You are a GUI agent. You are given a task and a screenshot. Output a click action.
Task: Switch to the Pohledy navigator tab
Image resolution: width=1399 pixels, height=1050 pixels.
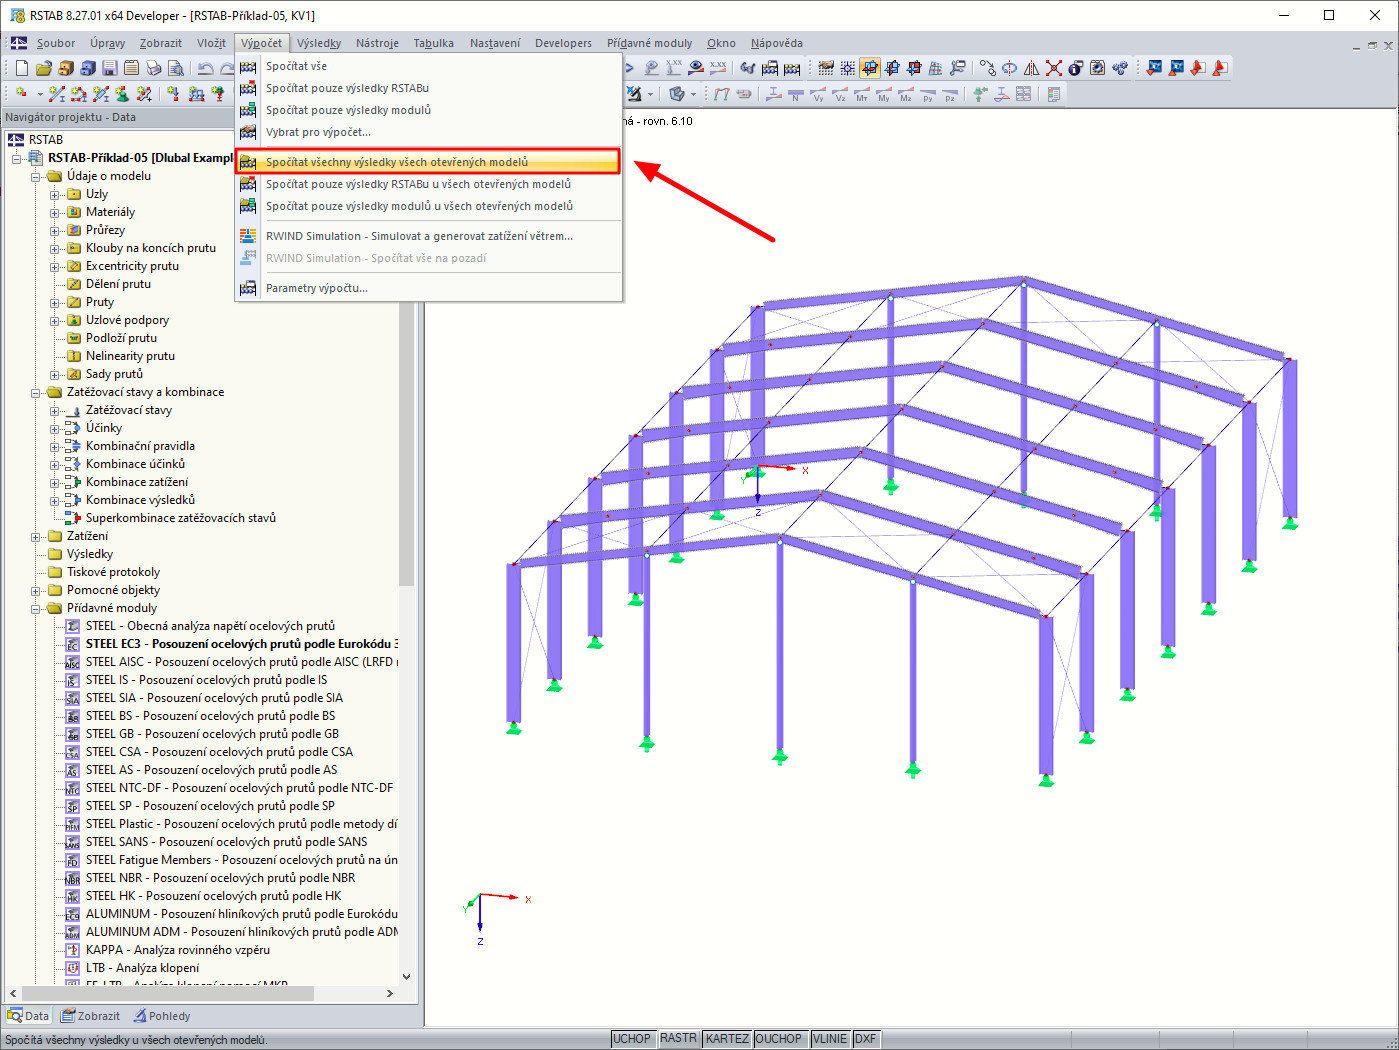click(162, 1016)
